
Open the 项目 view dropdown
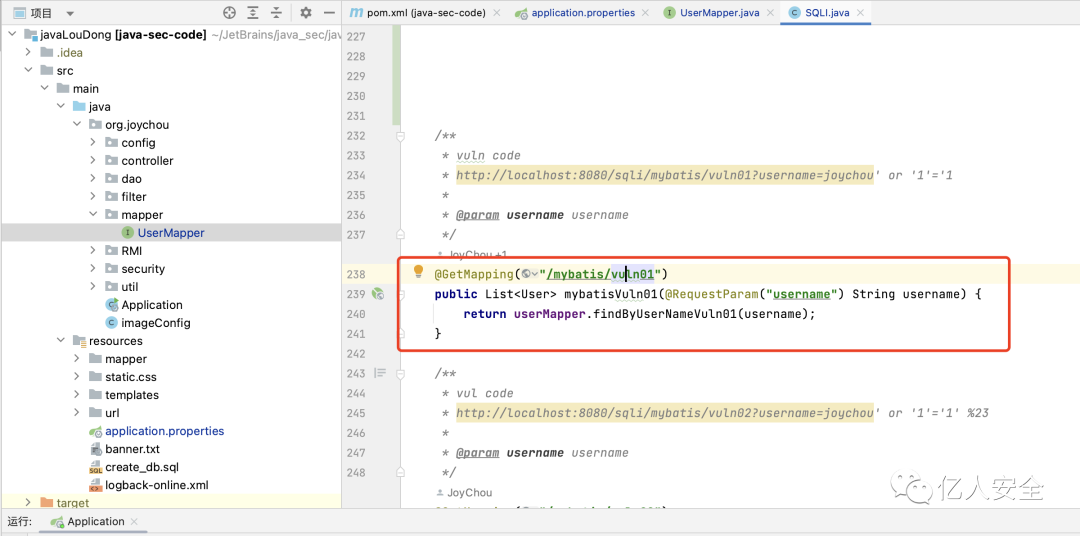pyautogui.click(x=70, y=13)
